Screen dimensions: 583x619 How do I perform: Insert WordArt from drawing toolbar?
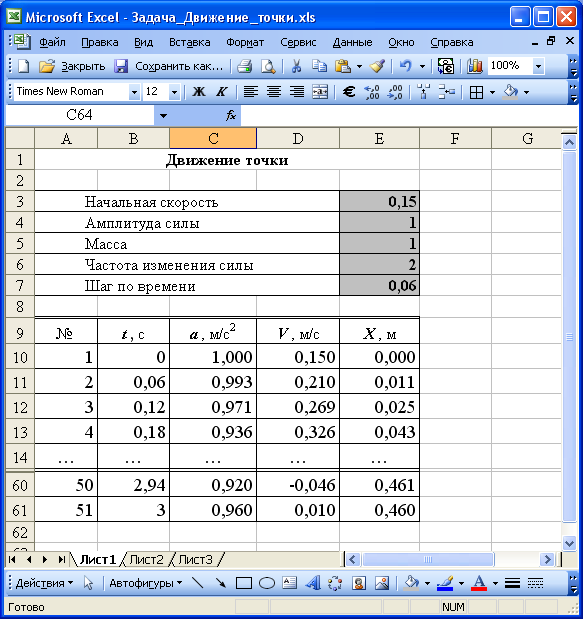313,583
